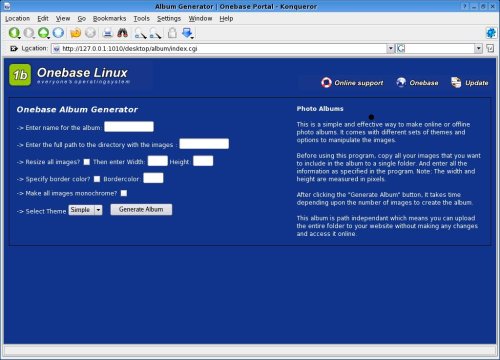Screen dimensions: 500x360
Task: Follow the Online support link text
Action: click(x=359, y=83)
